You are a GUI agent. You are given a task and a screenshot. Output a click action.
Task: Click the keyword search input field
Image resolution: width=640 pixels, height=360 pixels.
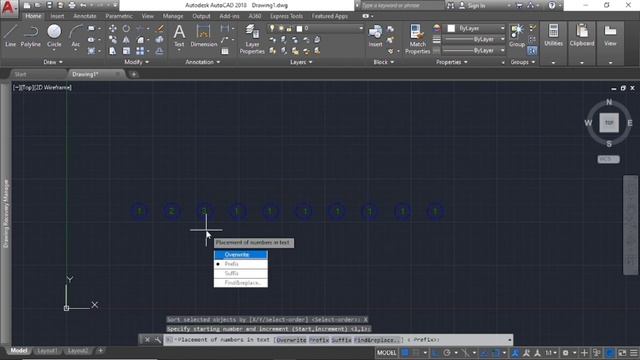click(x=402, y=5)
